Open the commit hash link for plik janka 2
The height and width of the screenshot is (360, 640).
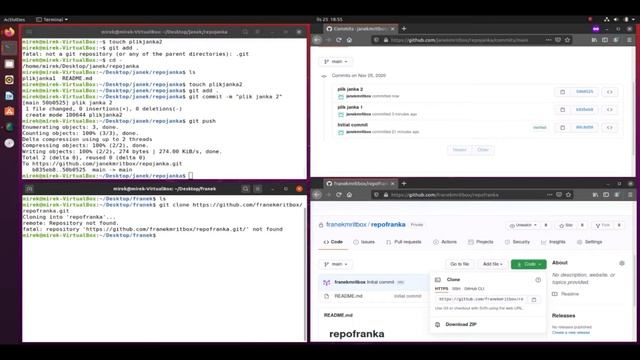tap(584, 92)
